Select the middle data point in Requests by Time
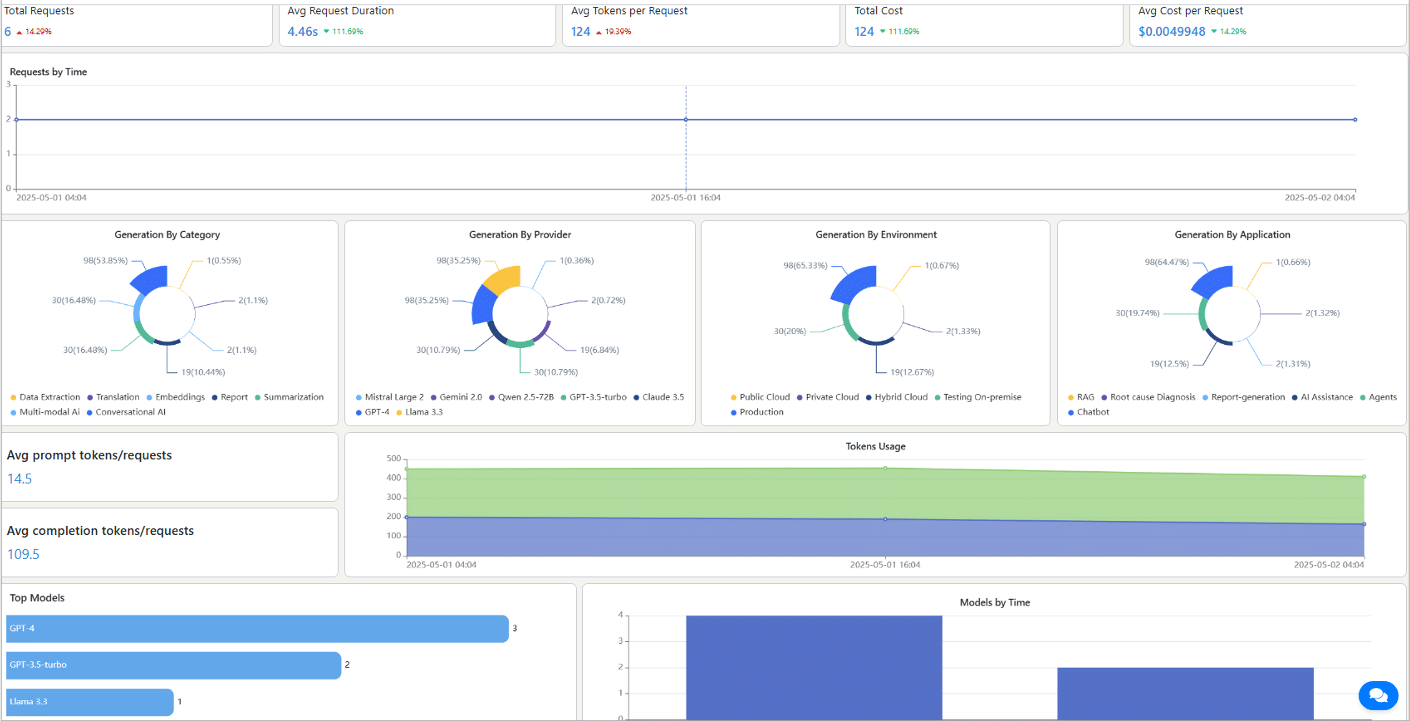Screen dimensions: 1410x721 (685, 119)
